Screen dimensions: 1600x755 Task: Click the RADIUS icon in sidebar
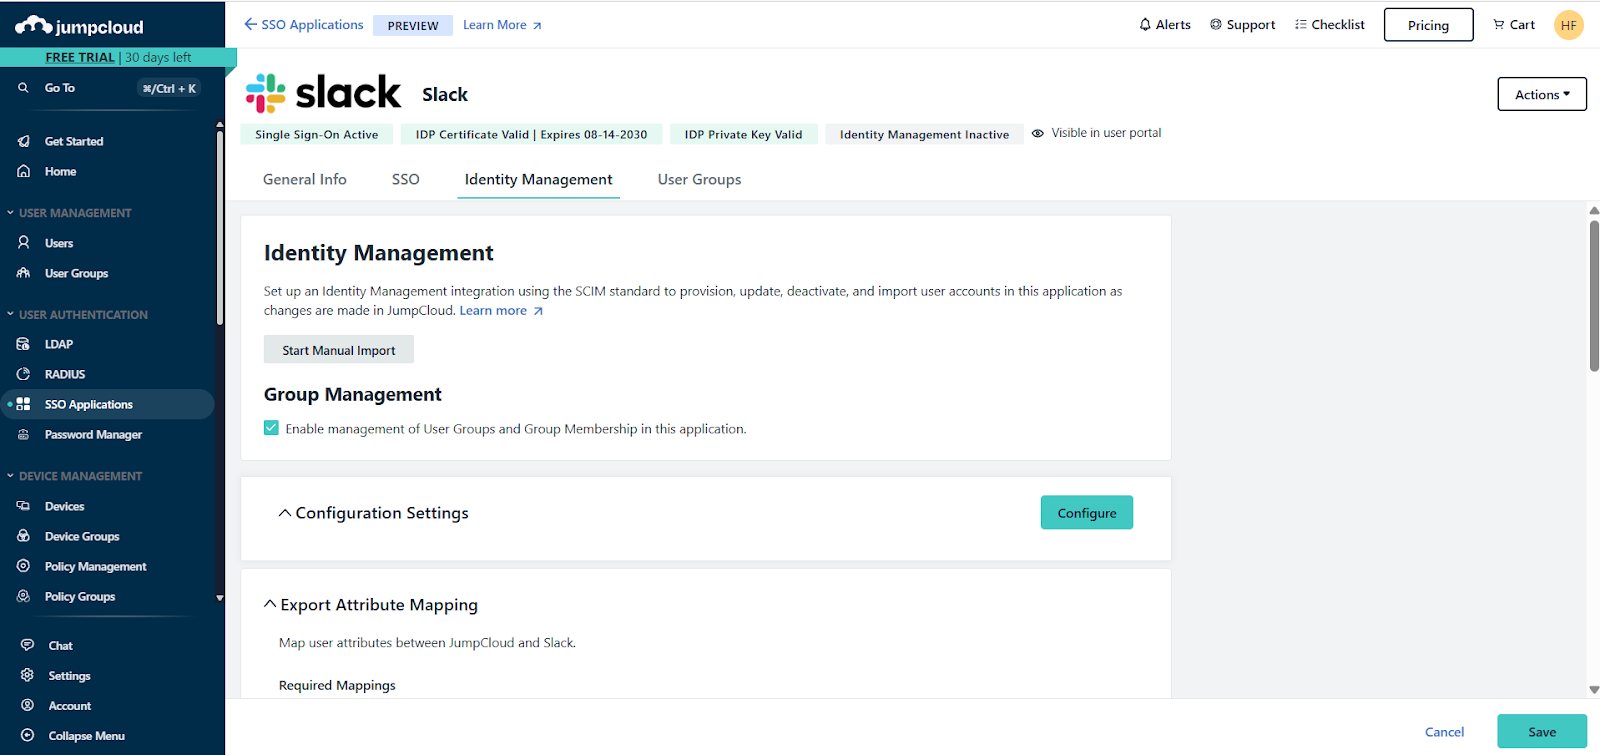[23, 374]
